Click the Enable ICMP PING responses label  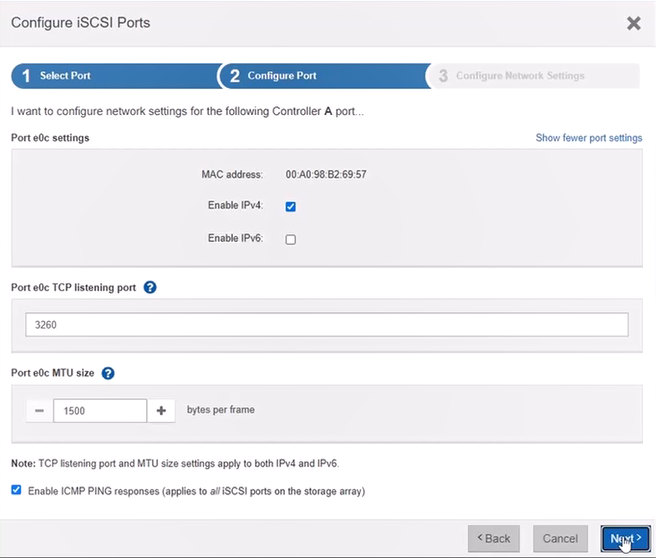point(197,491)
